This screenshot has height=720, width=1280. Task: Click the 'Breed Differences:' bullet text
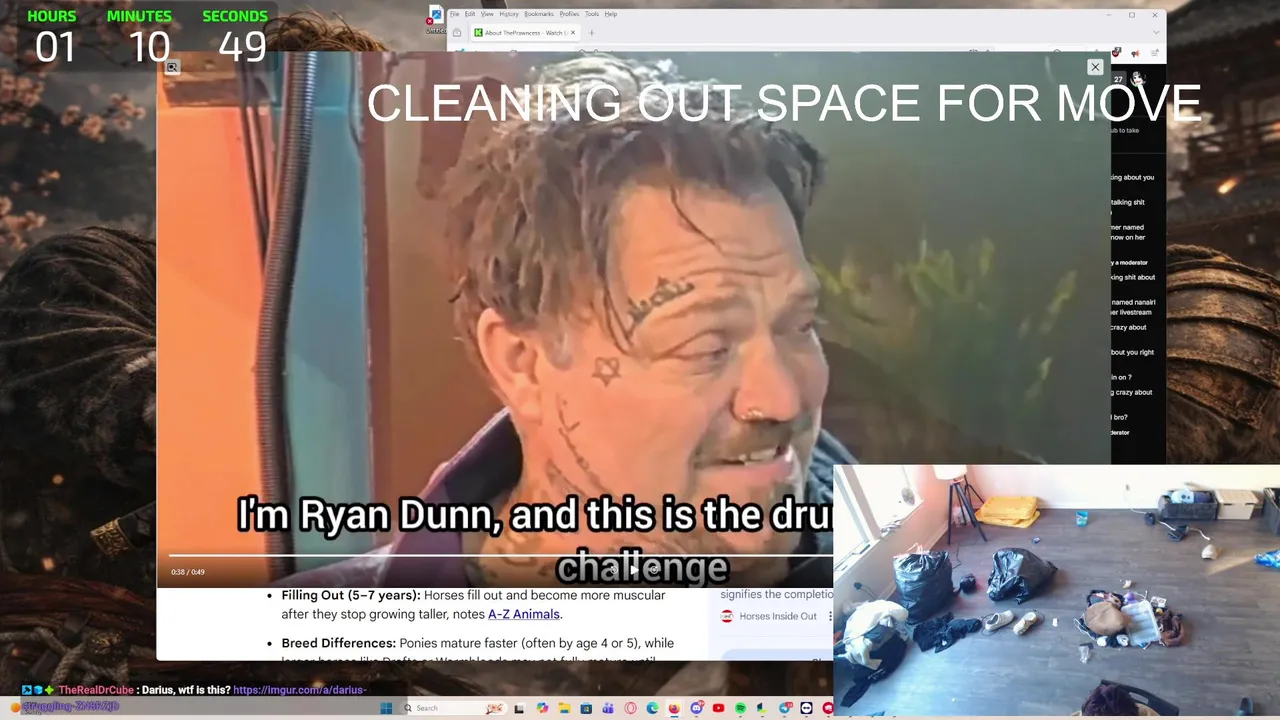(338, 643)
